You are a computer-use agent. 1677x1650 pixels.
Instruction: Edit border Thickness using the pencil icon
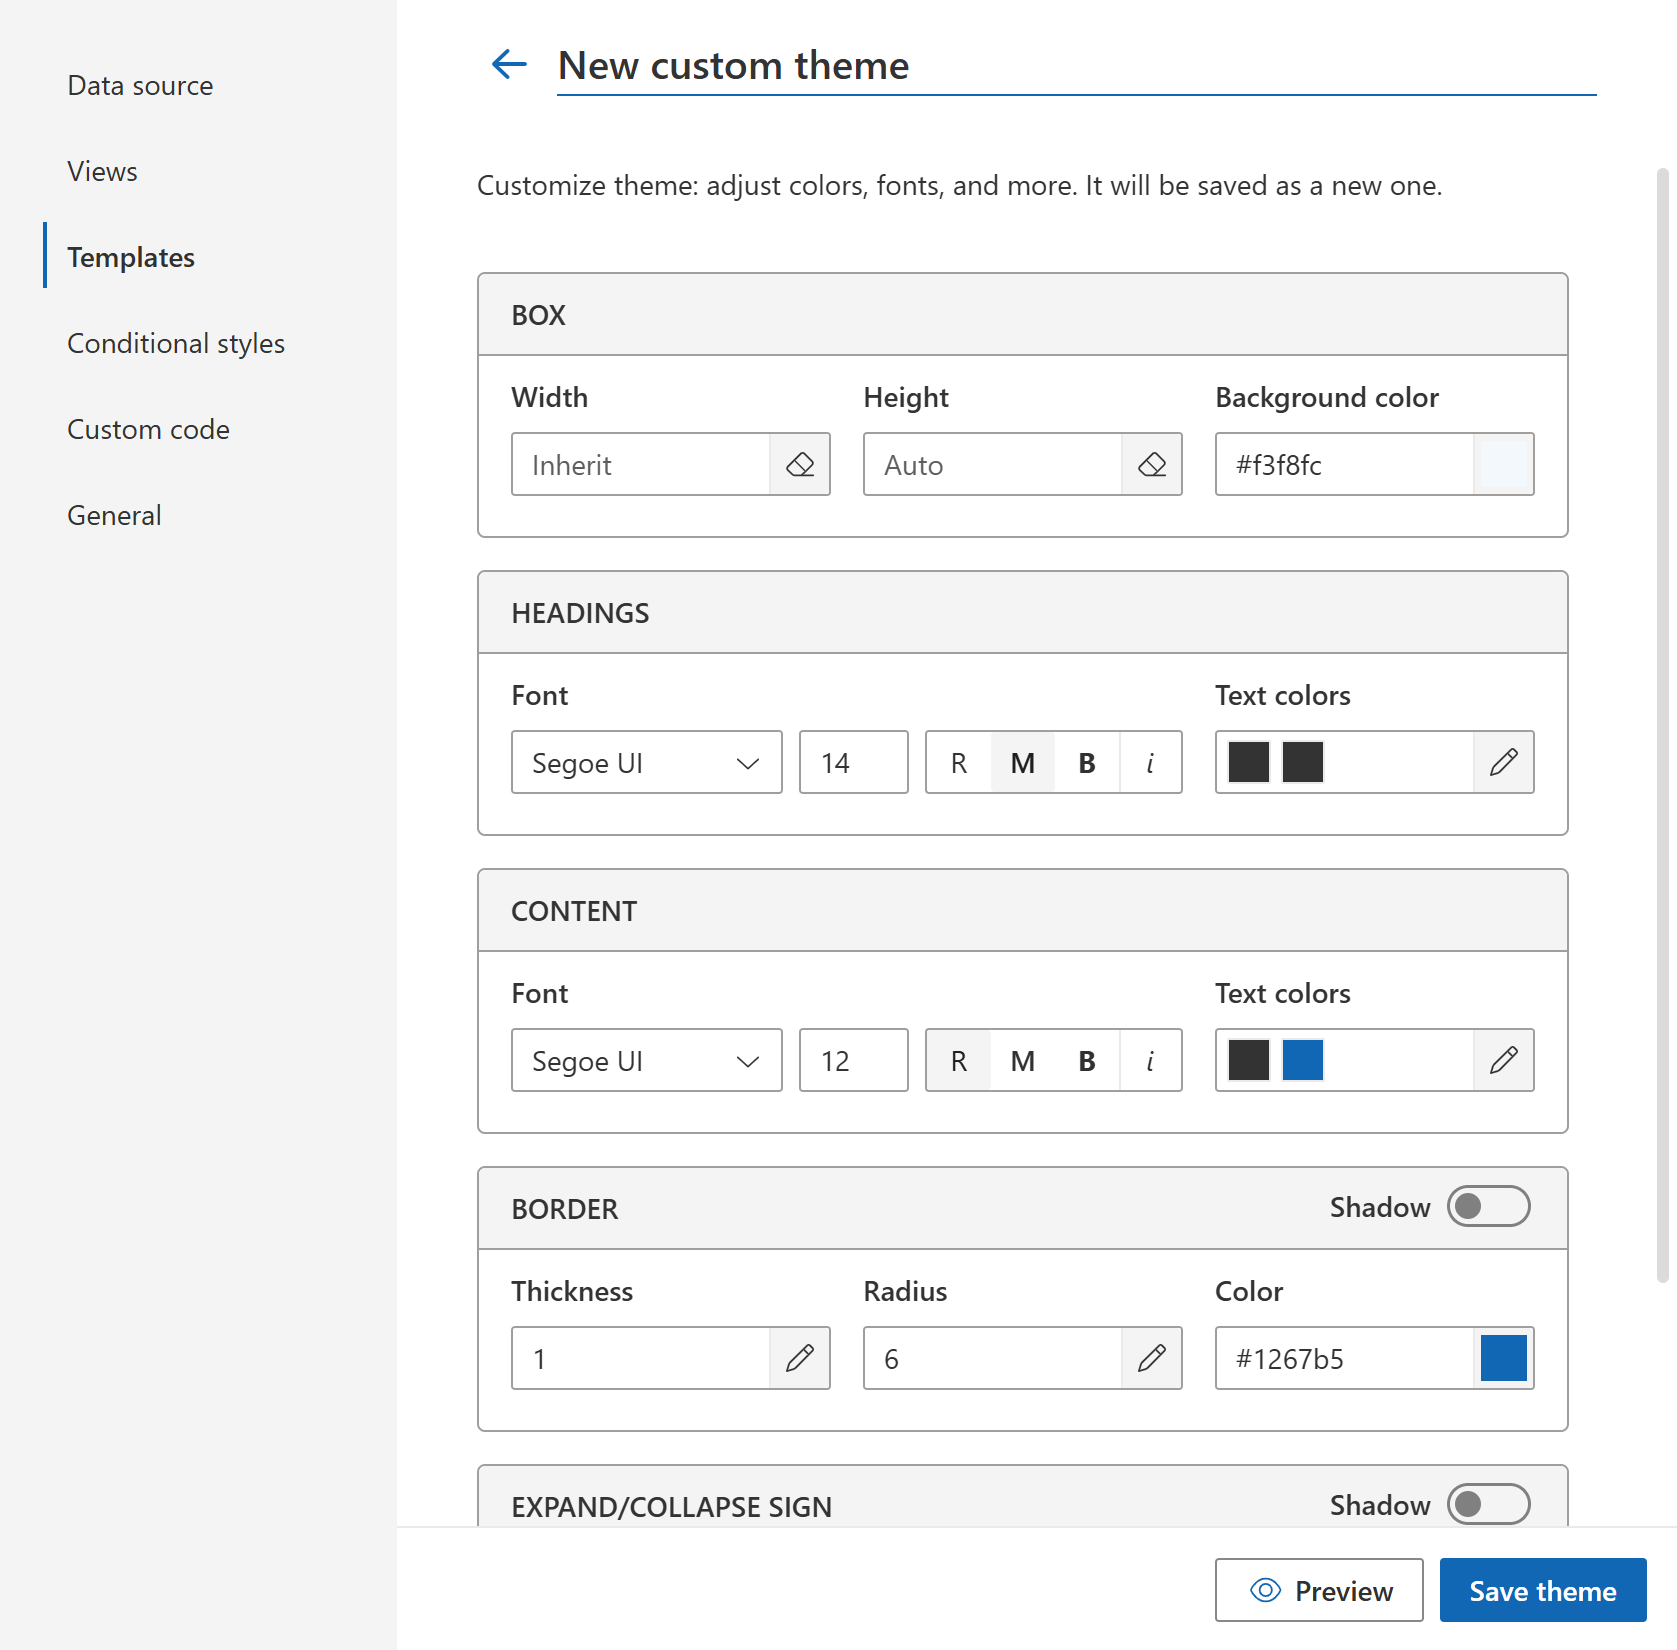pos(800,1358)
